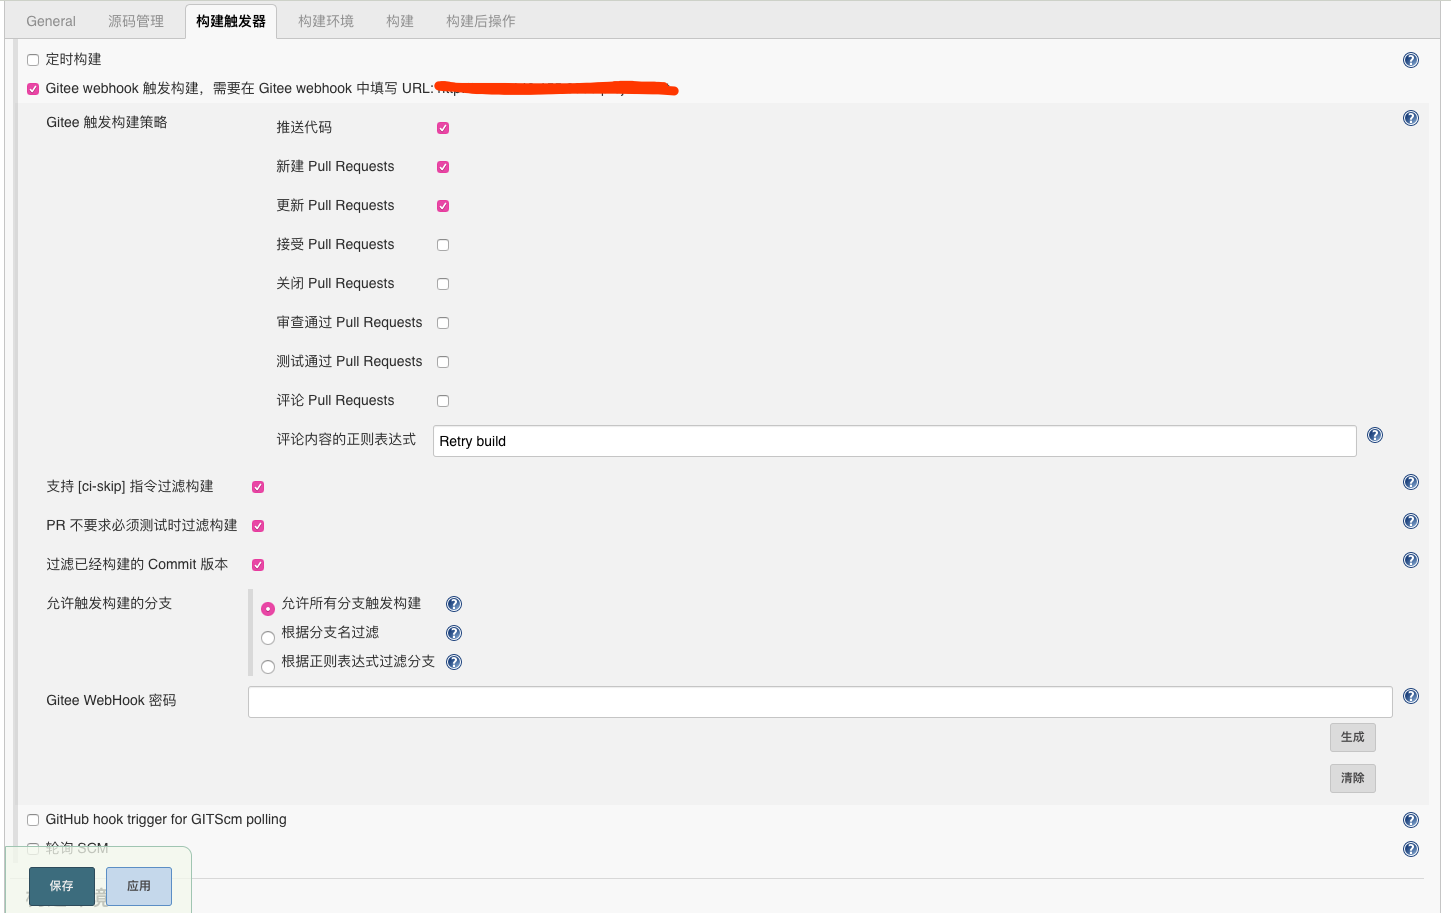
Task: Show help for 支持 [ci-skip] 指令过滤构建
Action: [x=1410, y=482]
